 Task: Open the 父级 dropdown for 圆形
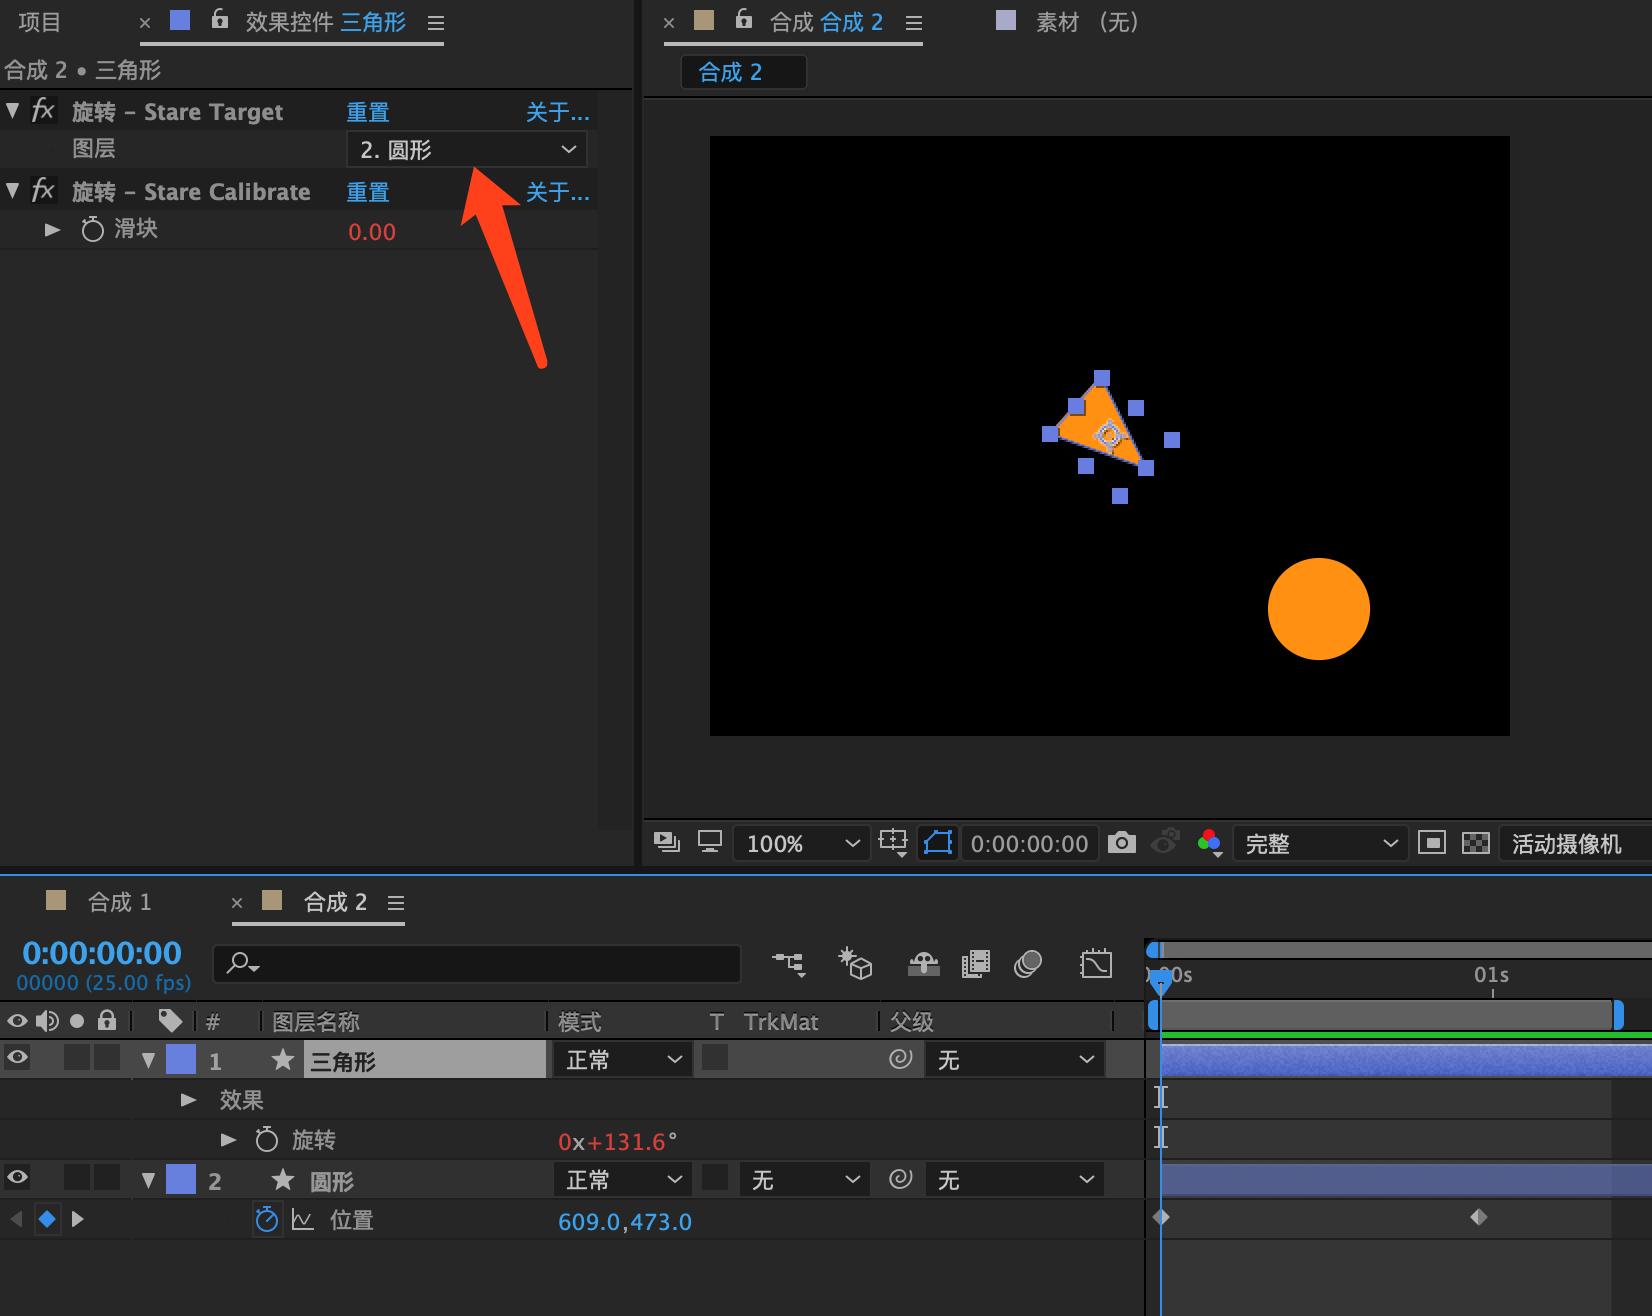point(1015,1180)
